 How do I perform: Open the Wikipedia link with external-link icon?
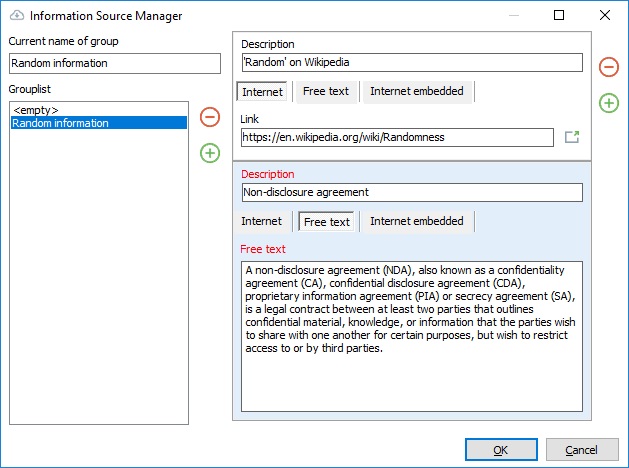(x=572, y=137)
